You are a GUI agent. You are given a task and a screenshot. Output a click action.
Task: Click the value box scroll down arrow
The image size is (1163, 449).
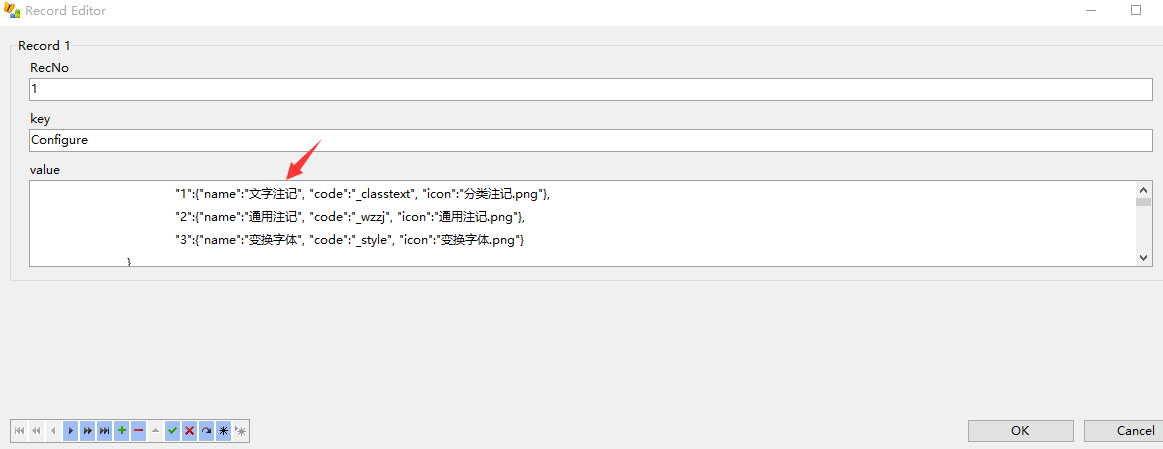(1144, 257)
